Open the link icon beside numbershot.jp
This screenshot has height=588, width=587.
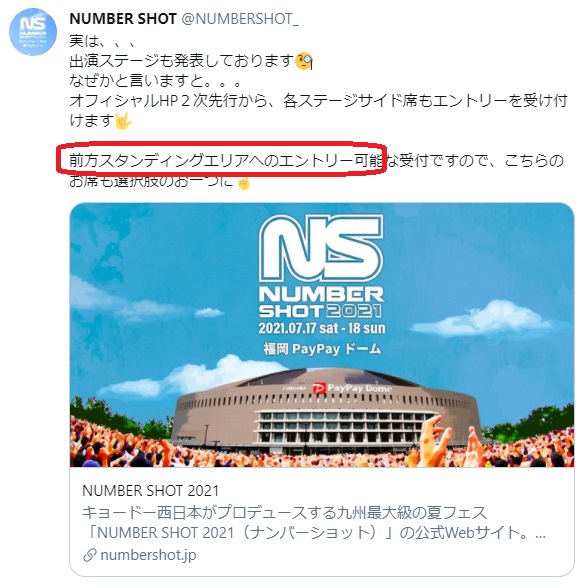coord(90,555)
